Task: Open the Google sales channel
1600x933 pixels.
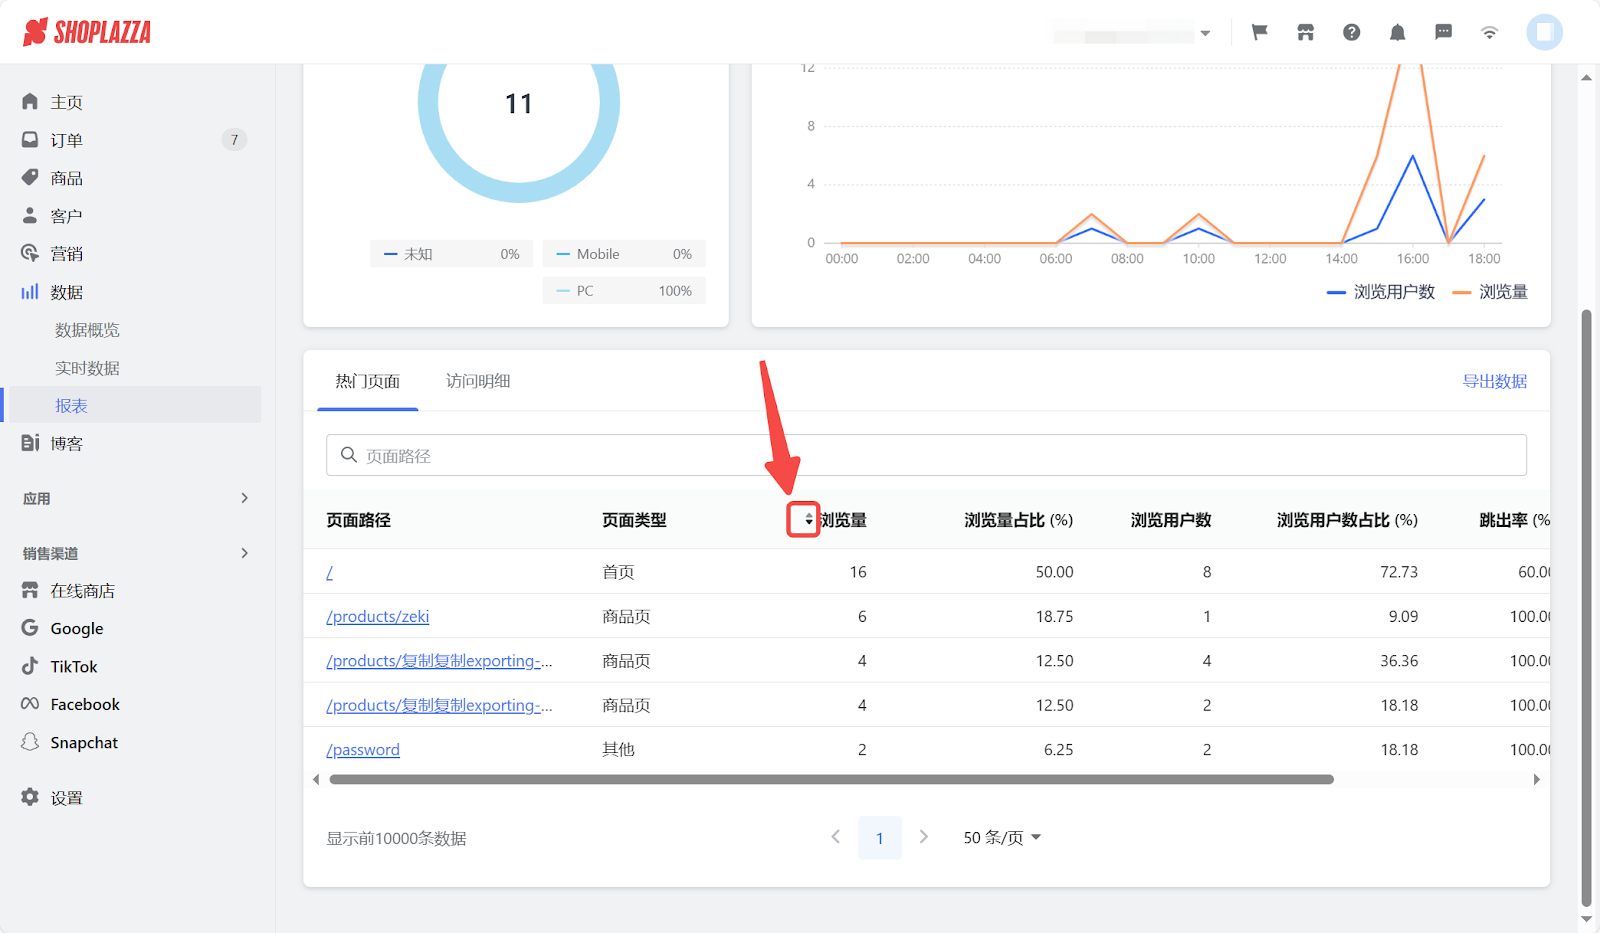Action: coord(76,629)
